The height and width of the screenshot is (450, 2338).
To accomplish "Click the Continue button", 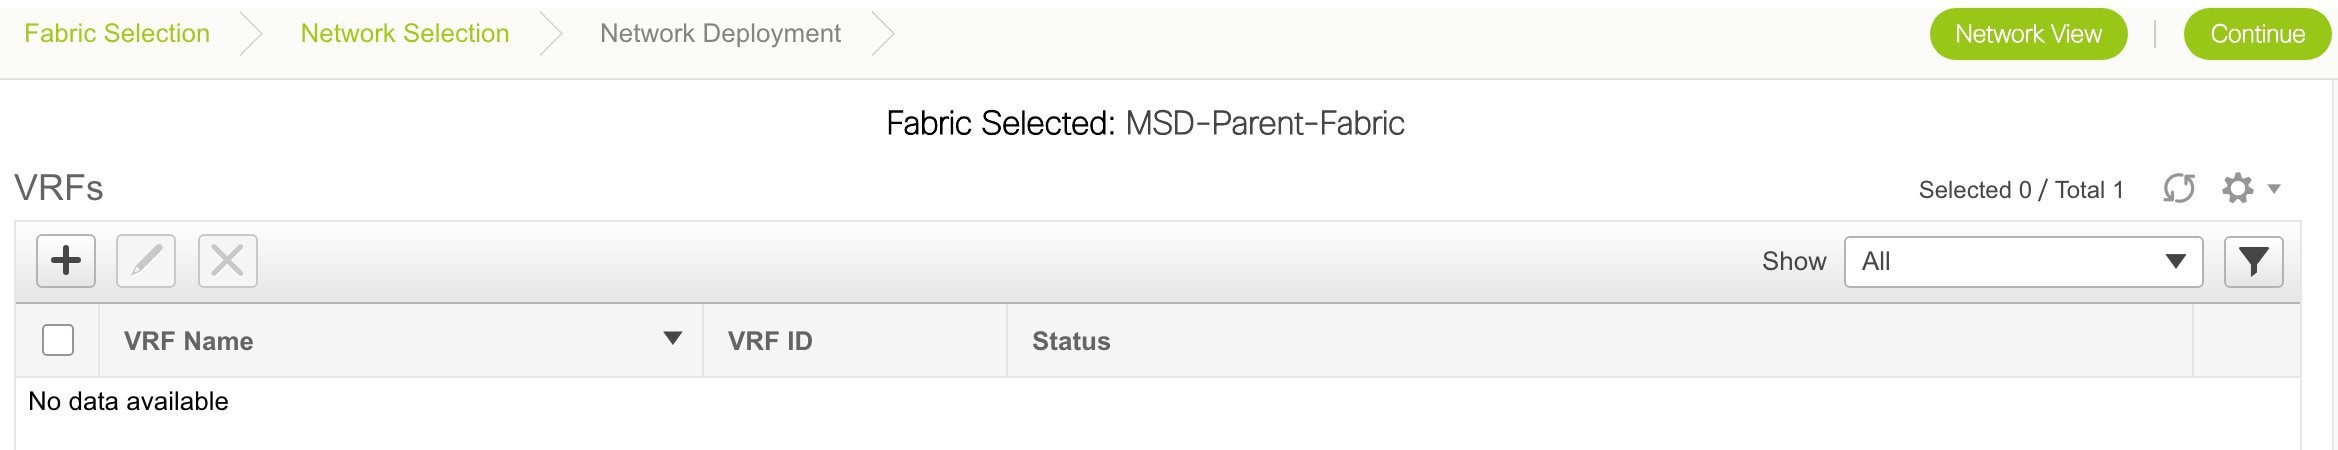I will 2257,34.
